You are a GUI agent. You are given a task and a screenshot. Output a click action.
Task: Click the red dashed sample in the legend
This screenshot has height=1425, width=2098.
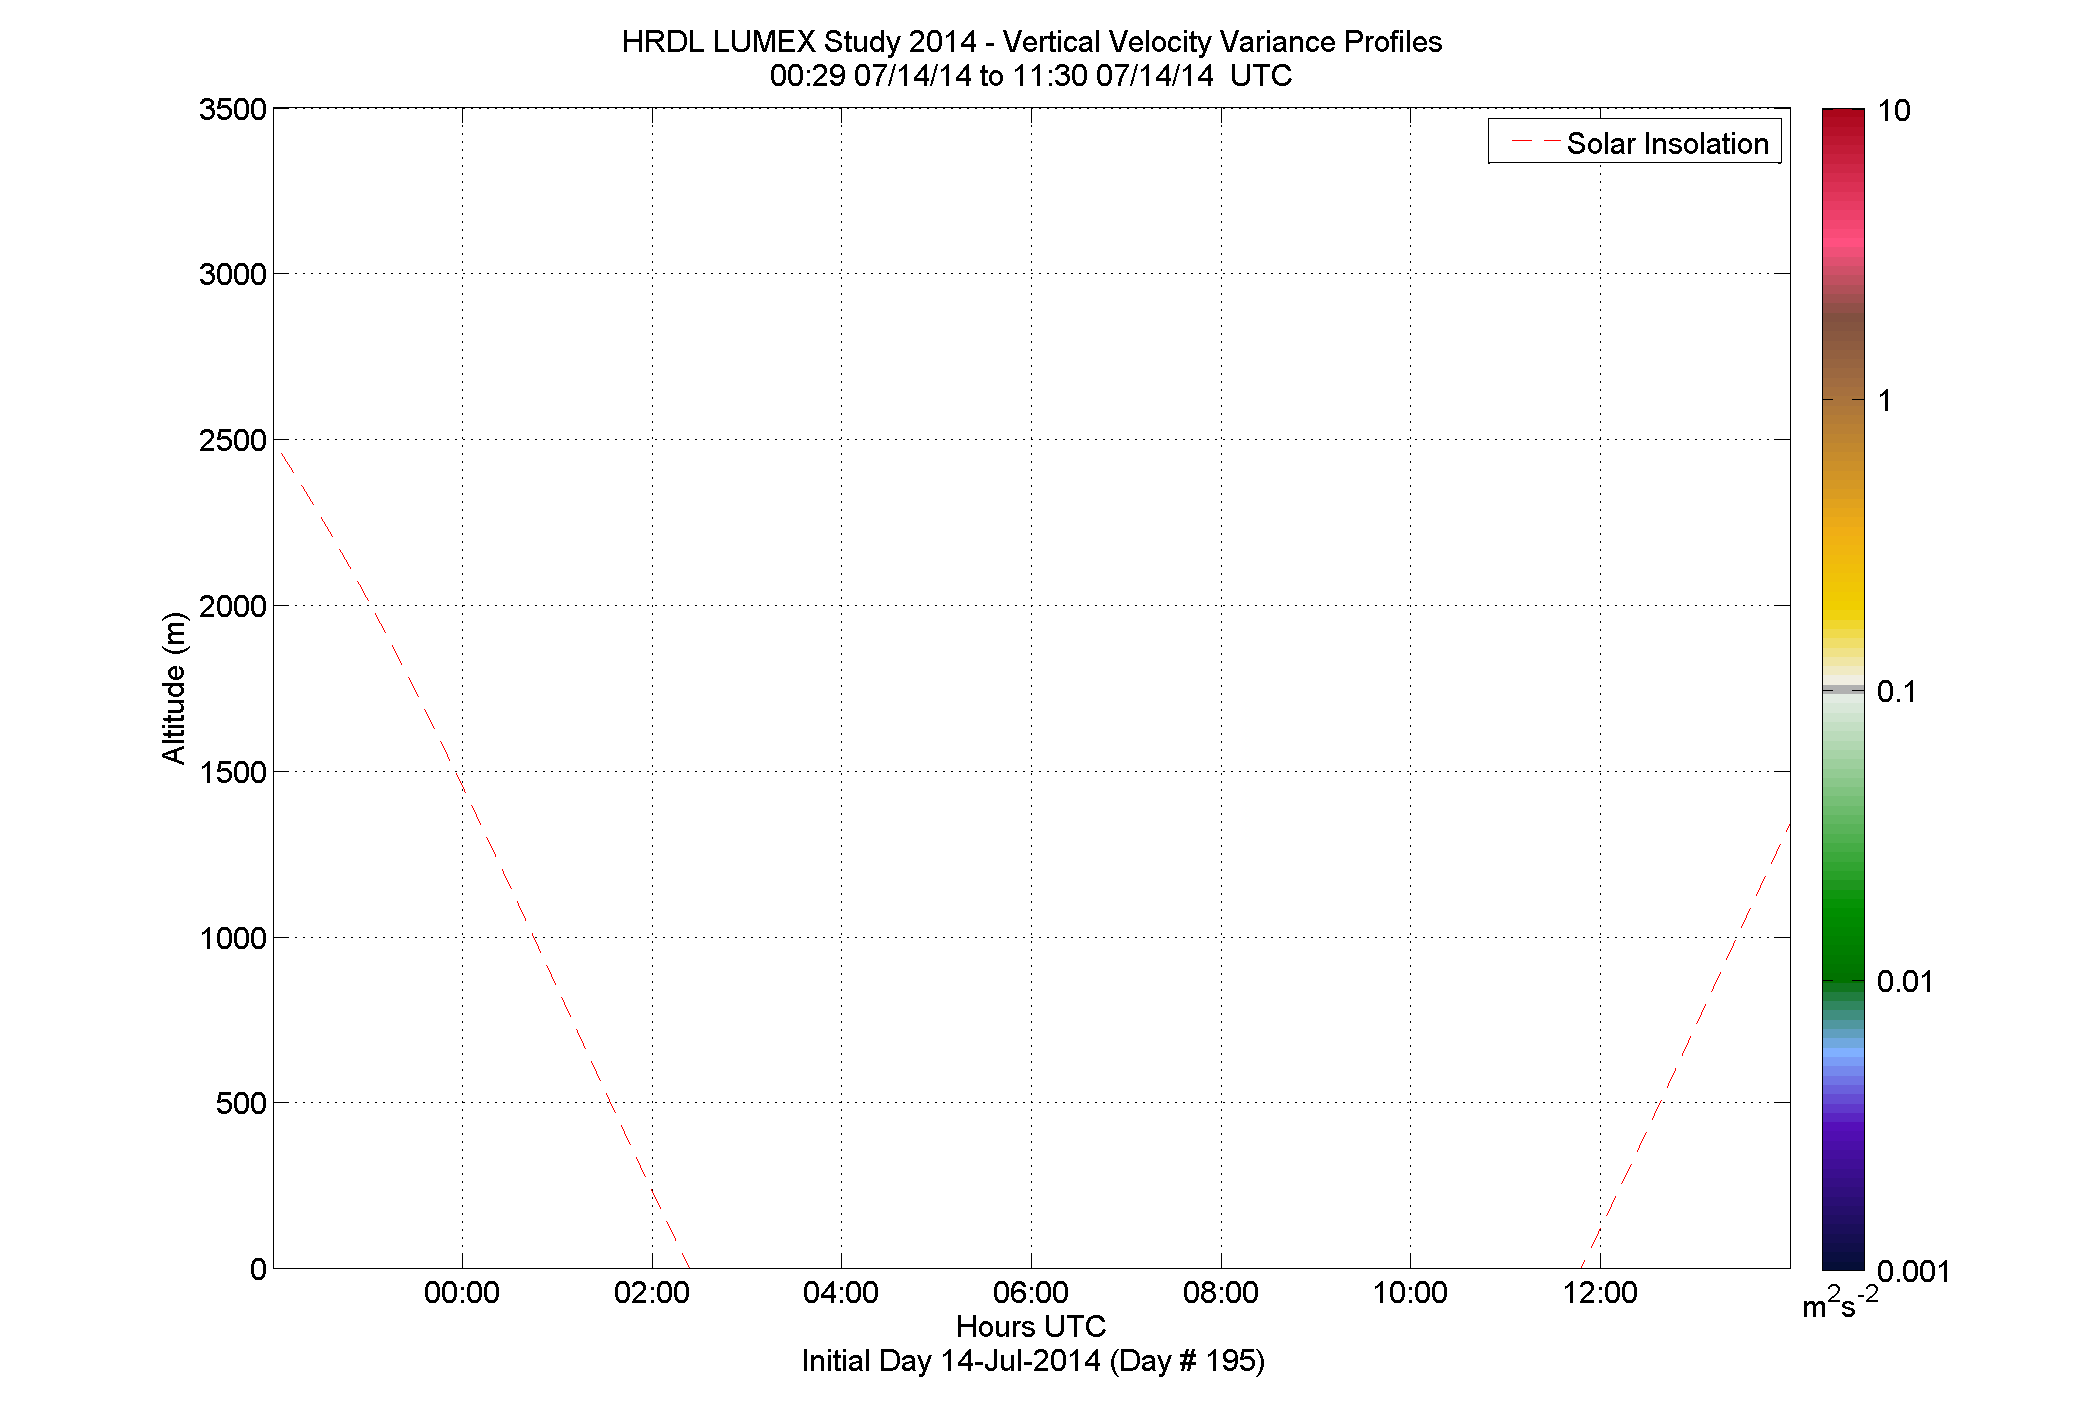coord(1534,143)
